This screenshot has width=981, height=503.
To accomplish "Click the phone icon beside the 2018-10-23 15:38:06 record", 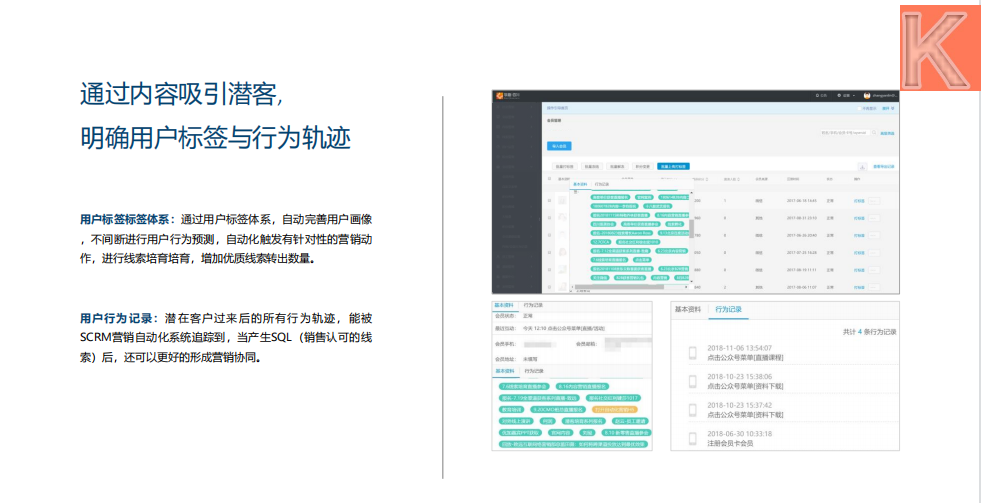I will (x=692, y=380).
